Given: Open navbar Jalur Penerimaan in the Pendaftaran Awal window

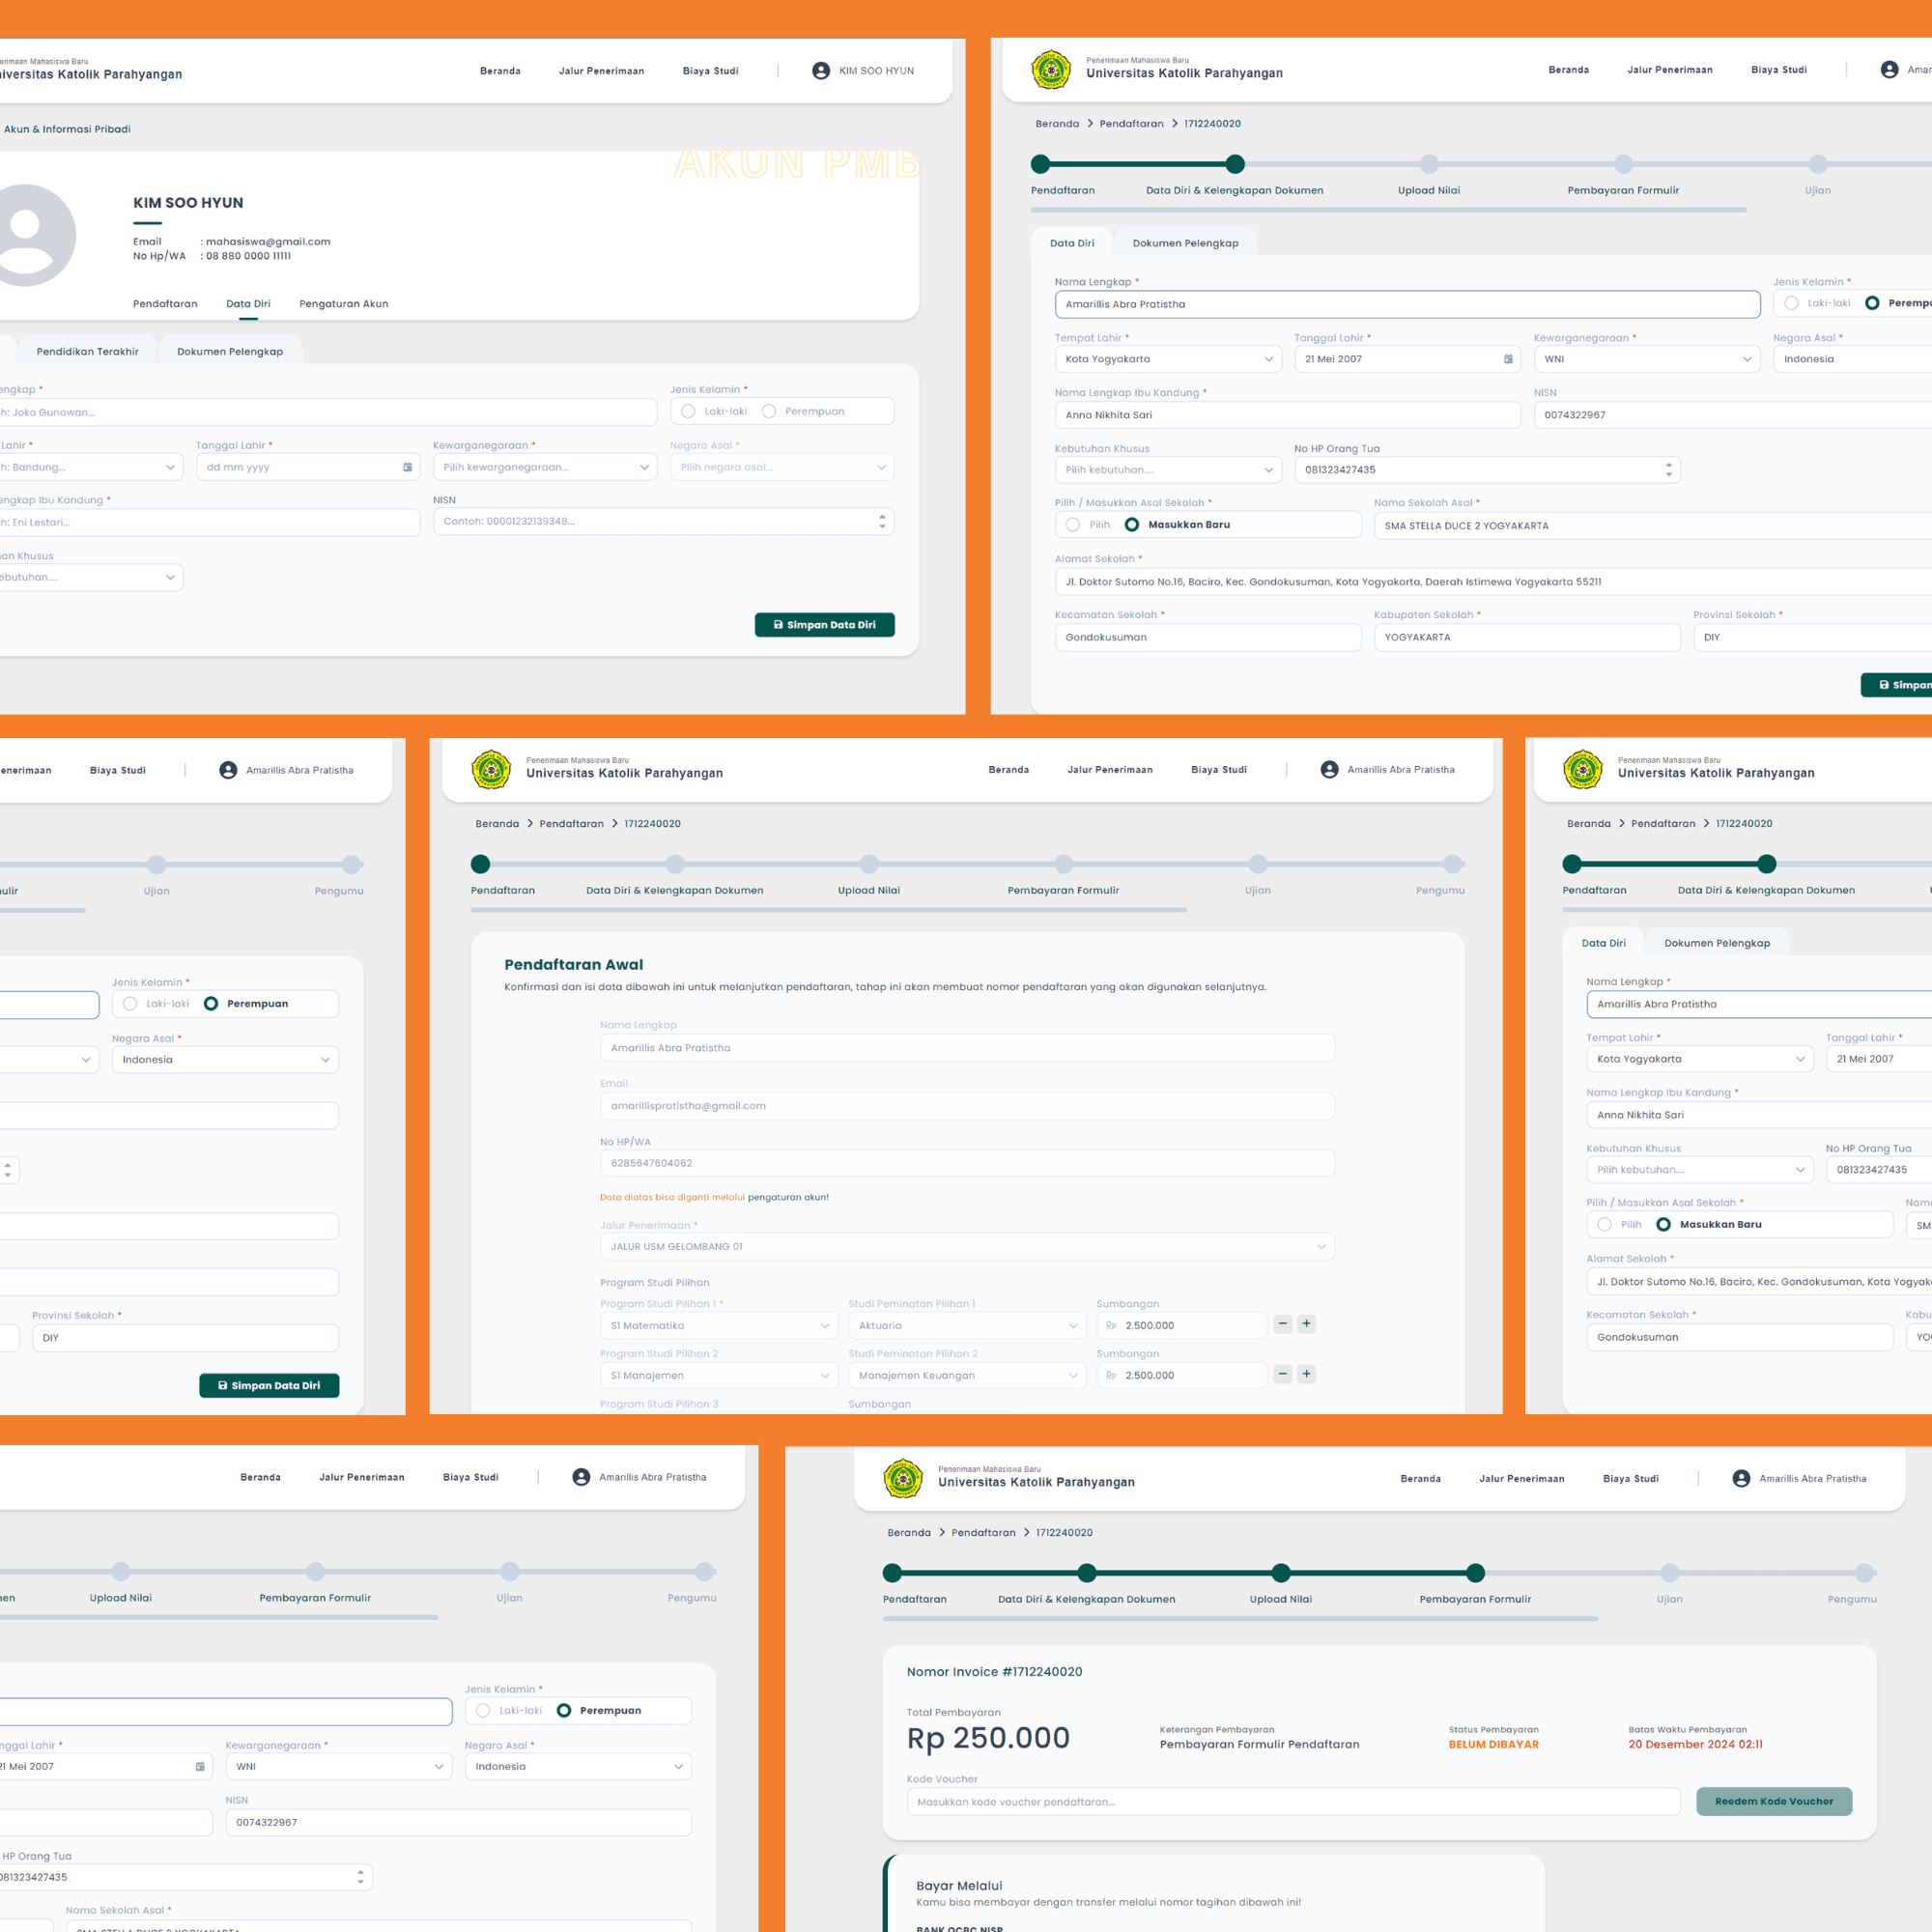Looking at the screenshot, I should 1110,770.
